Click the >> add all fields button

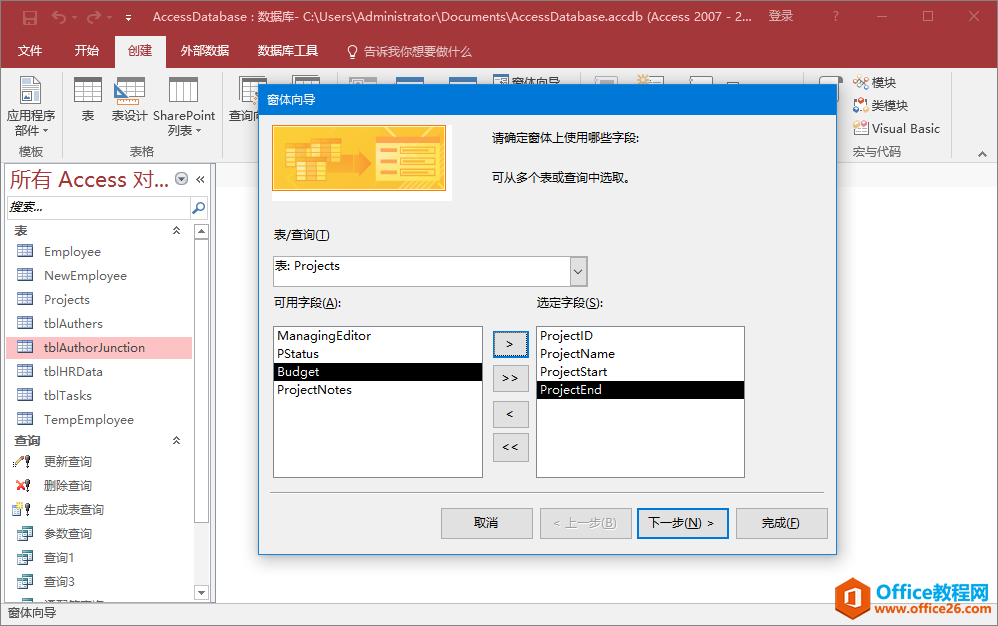pyautogui.click(x=510, y=379)
